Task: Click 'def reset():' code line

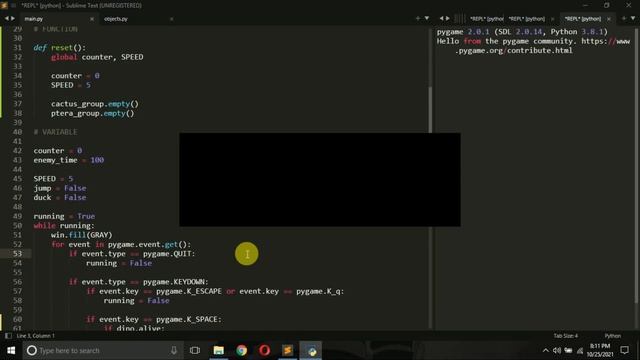Action: click(60, 47)
